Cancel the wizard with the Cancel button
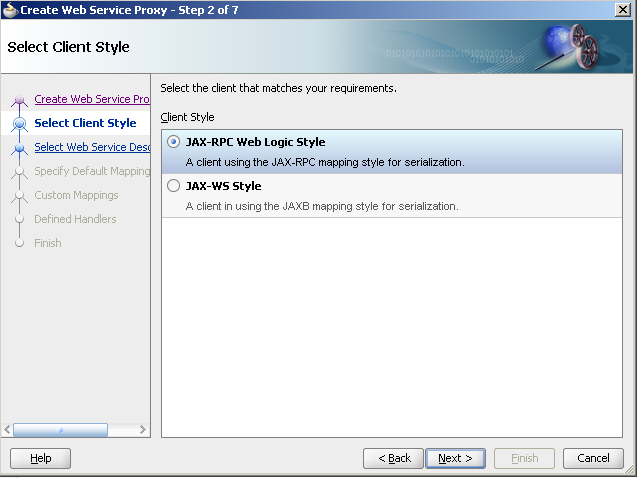The image size is (637, 478). tap(593, 458)
